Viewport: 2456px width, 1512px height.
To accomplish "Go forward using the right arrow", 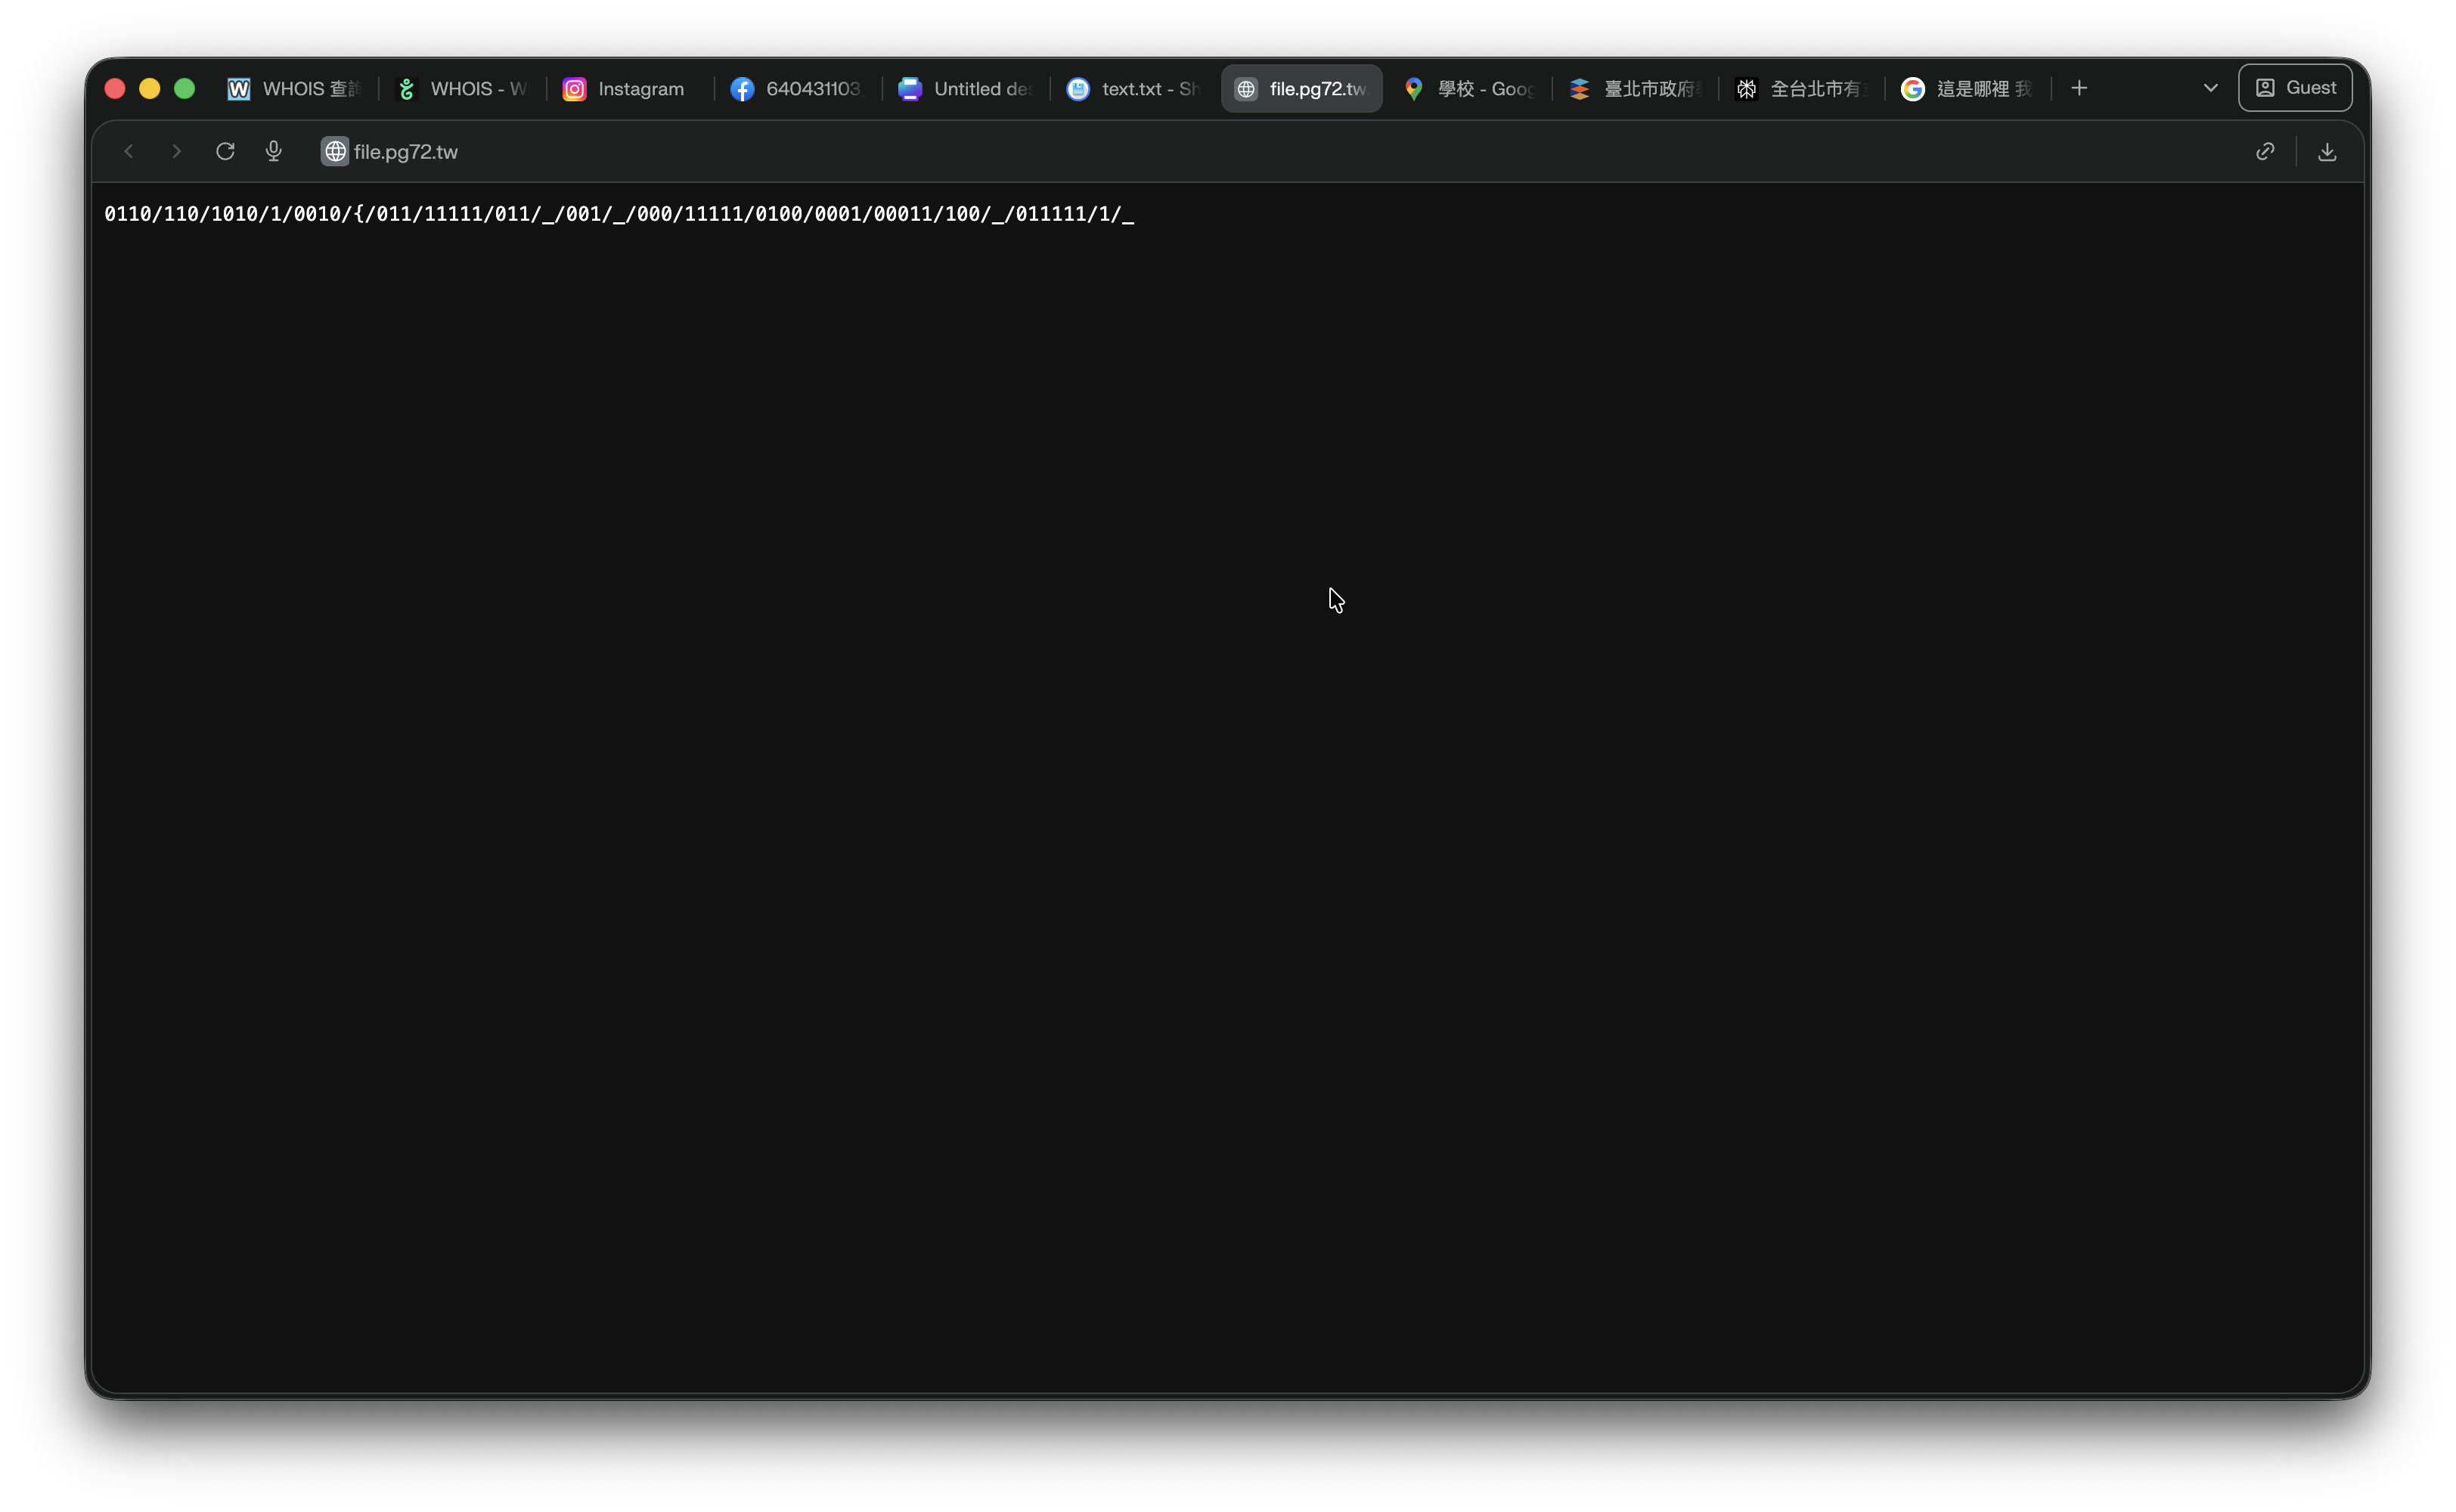I will tap(177, 151).
